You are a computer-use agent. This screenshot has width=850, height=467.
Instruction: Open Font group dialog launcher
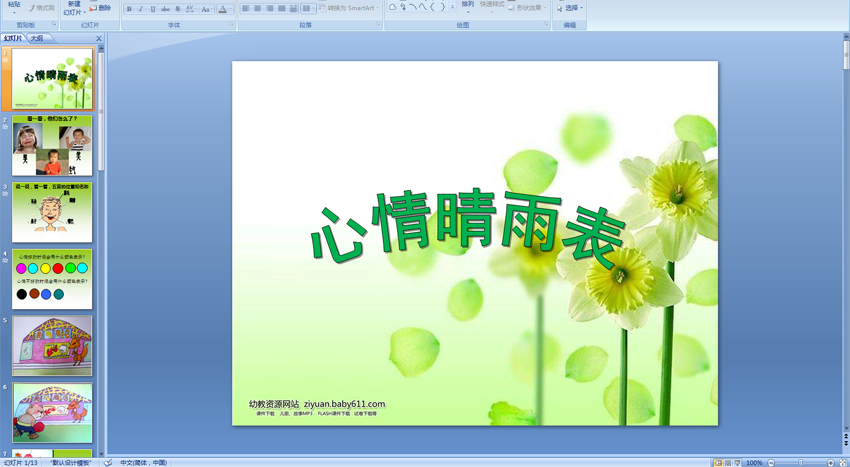pyautogui.click(x=231, y=25)
